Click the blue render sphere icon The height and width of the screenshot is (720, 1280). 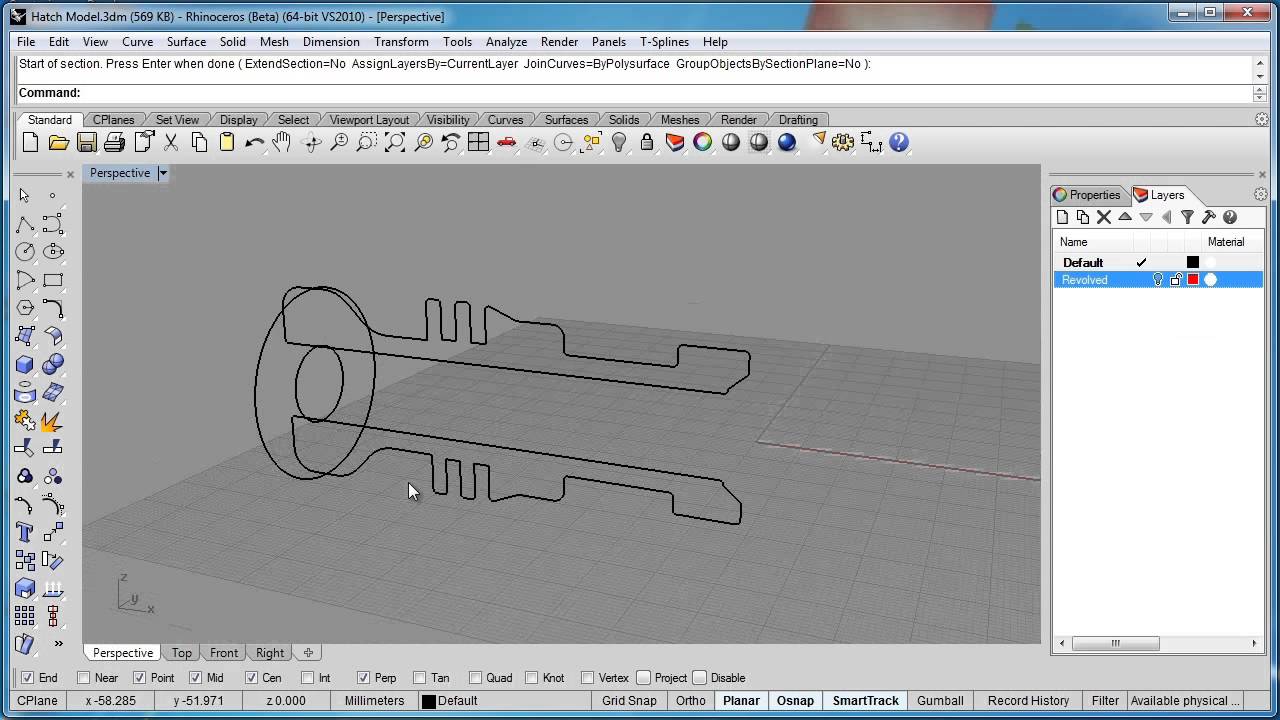point(787,143)
